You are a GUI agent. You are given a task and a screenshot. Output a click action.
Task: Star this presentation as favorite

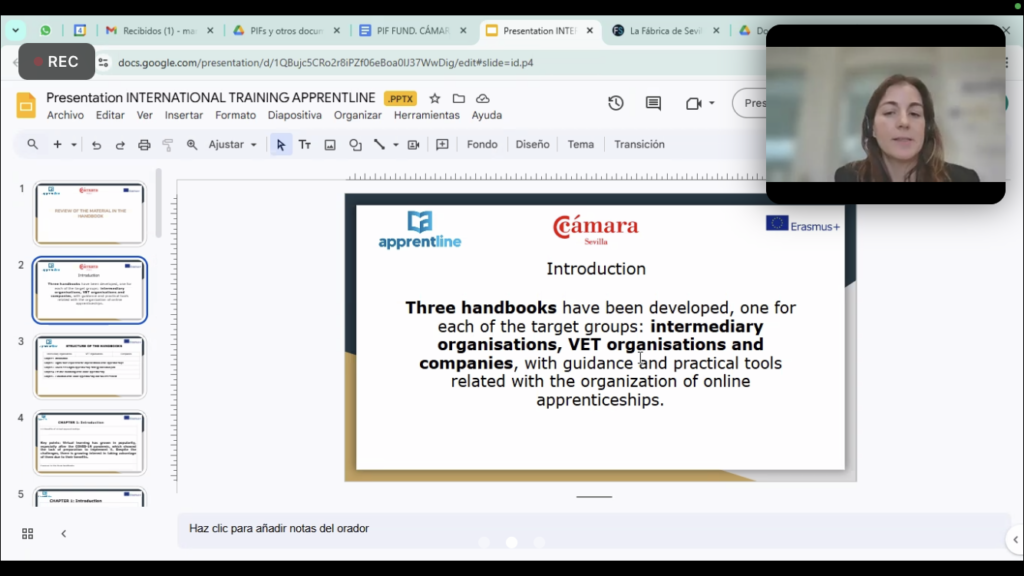(435, 98)
